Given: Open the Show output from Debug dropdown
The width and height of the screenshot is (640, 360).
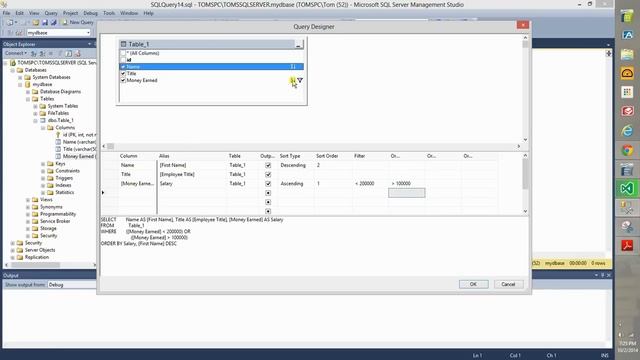Looking at the screenshot, I should 72,285.
